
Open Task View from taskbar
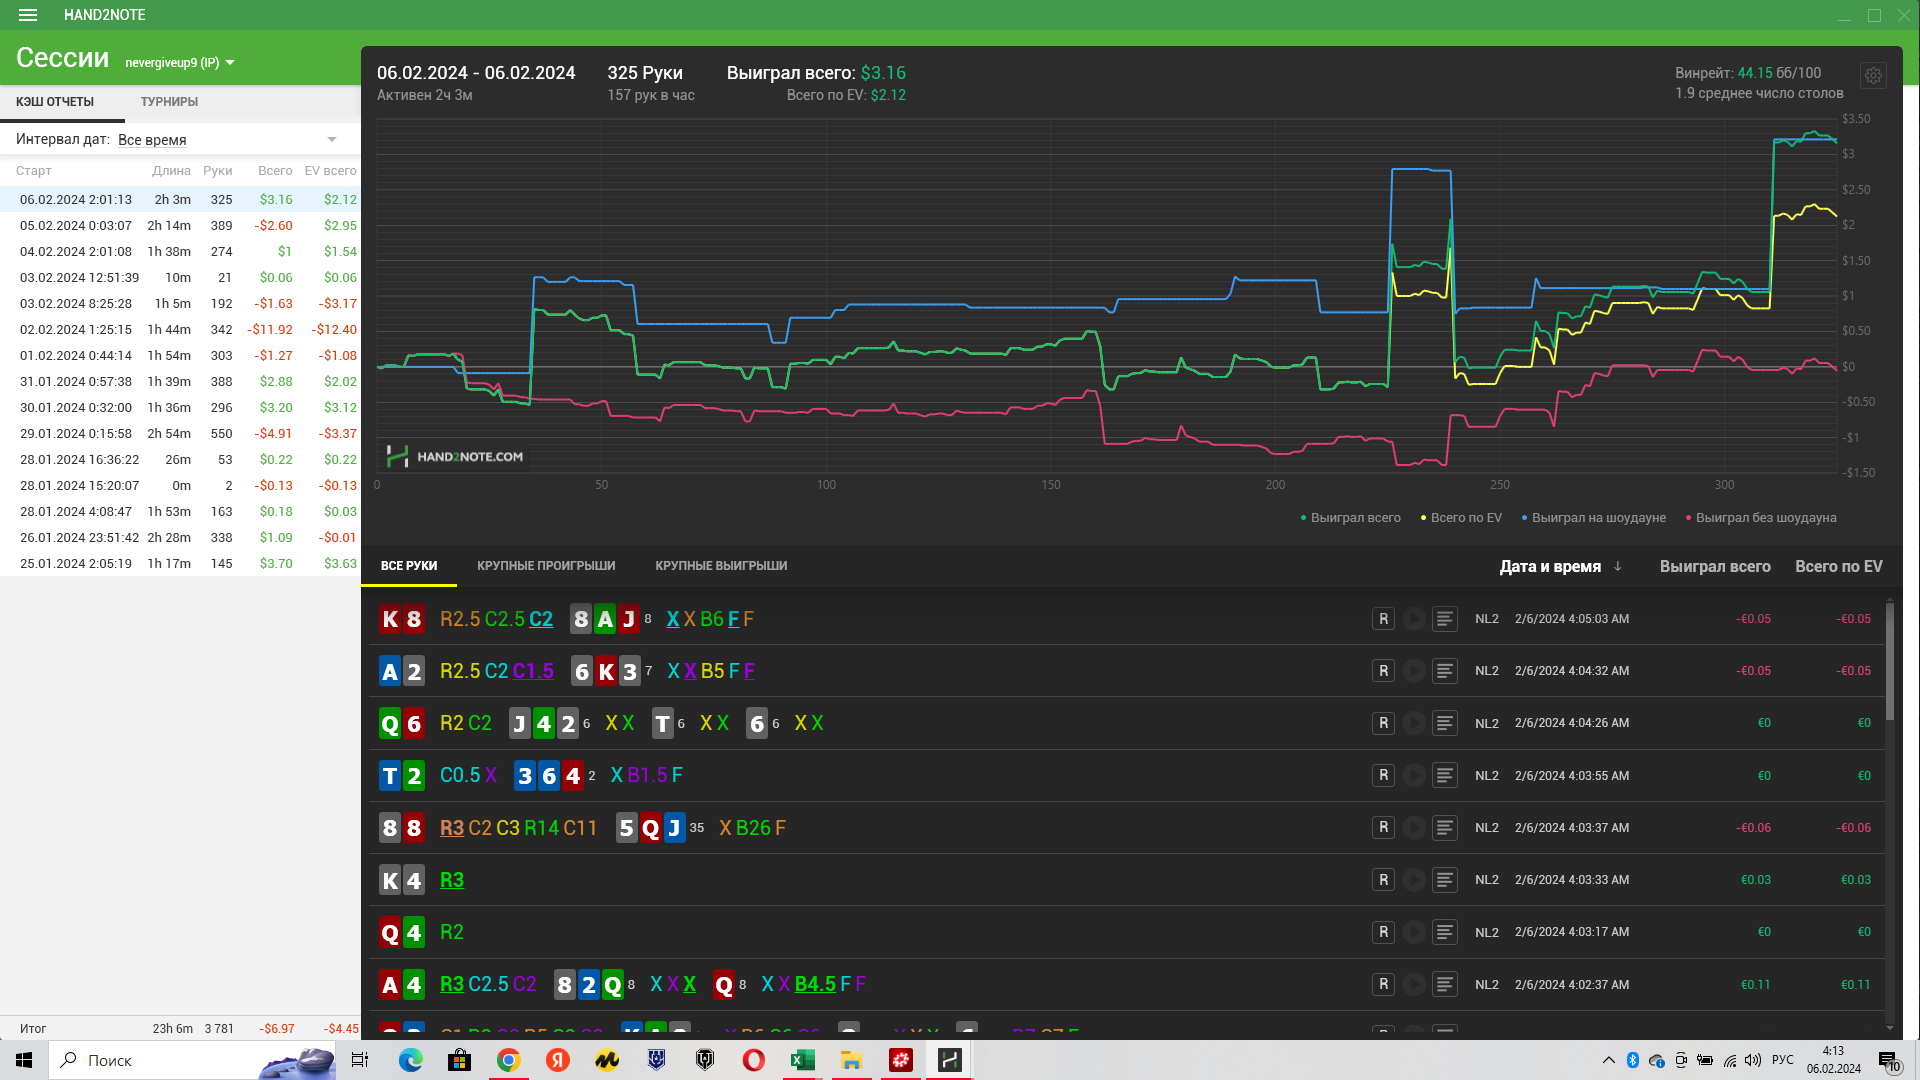[x=360, y=1060]
